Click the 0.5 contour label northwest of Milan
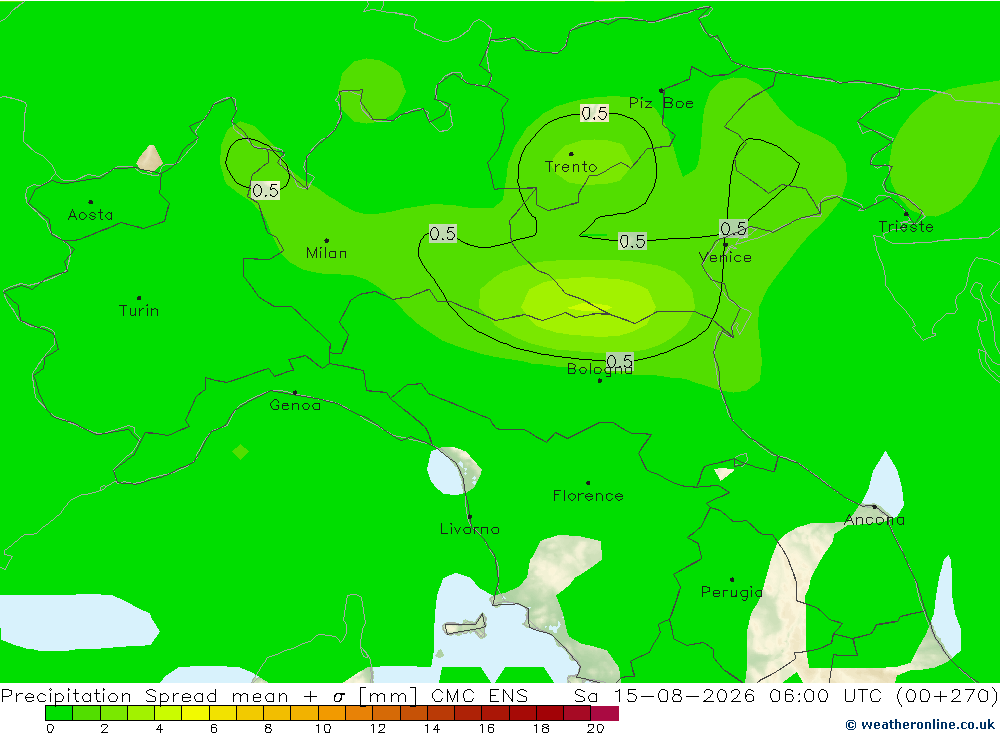The width and height of the screenshot is (1000, 733). (x=265, y=191)
